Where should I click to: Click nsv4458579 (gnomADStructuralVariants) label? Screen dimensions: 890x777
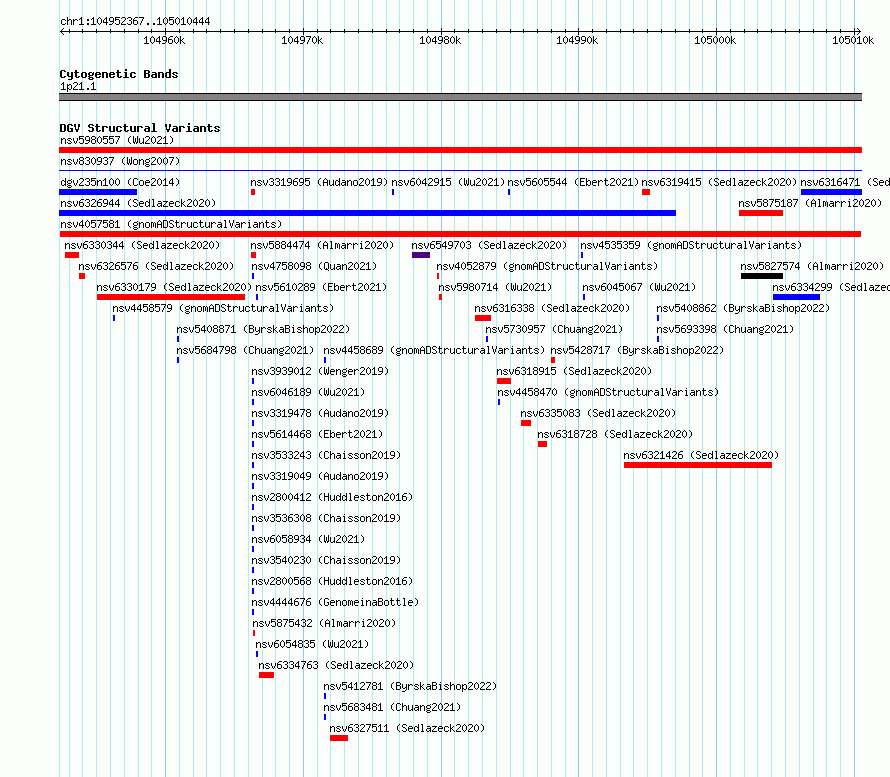[x=223, y=308]
